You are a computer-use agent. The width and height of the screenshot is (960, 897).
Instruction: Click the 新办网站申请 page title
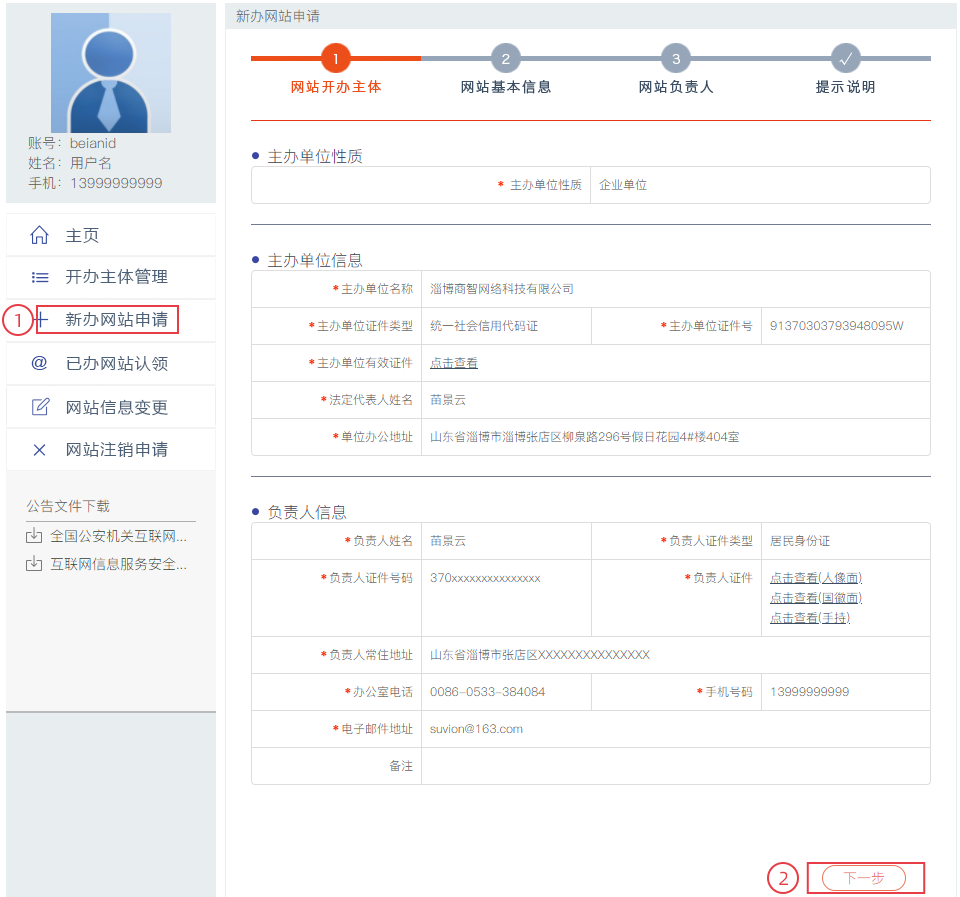click(x=278, y=16)
